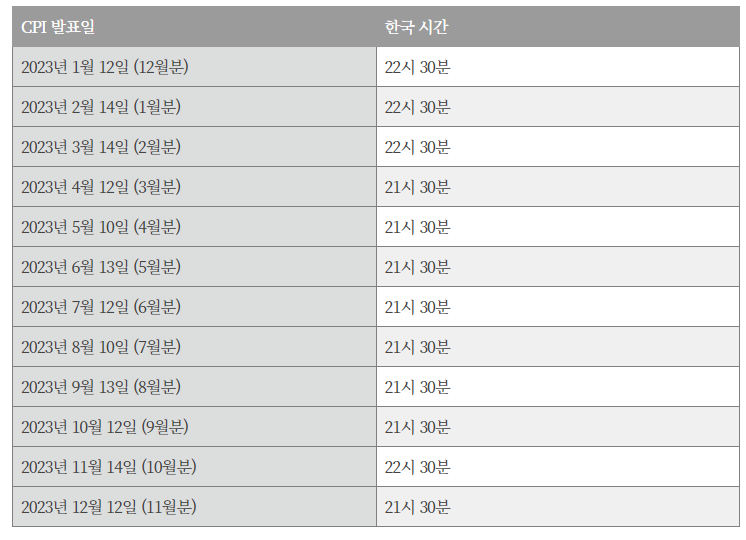The width and height of the screenshot is (746, 540).
Task: Select the '2023년 8월 10일 (7월분)' cell
Action: [101, 347]
